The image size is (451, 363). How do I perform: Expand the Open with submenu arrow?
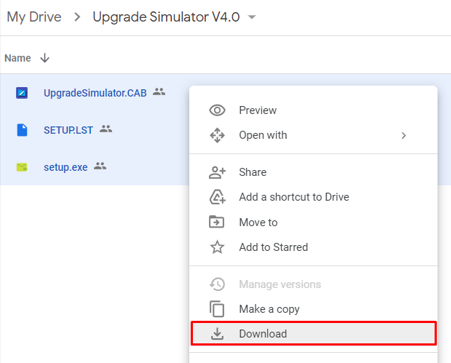pos(404,135)
